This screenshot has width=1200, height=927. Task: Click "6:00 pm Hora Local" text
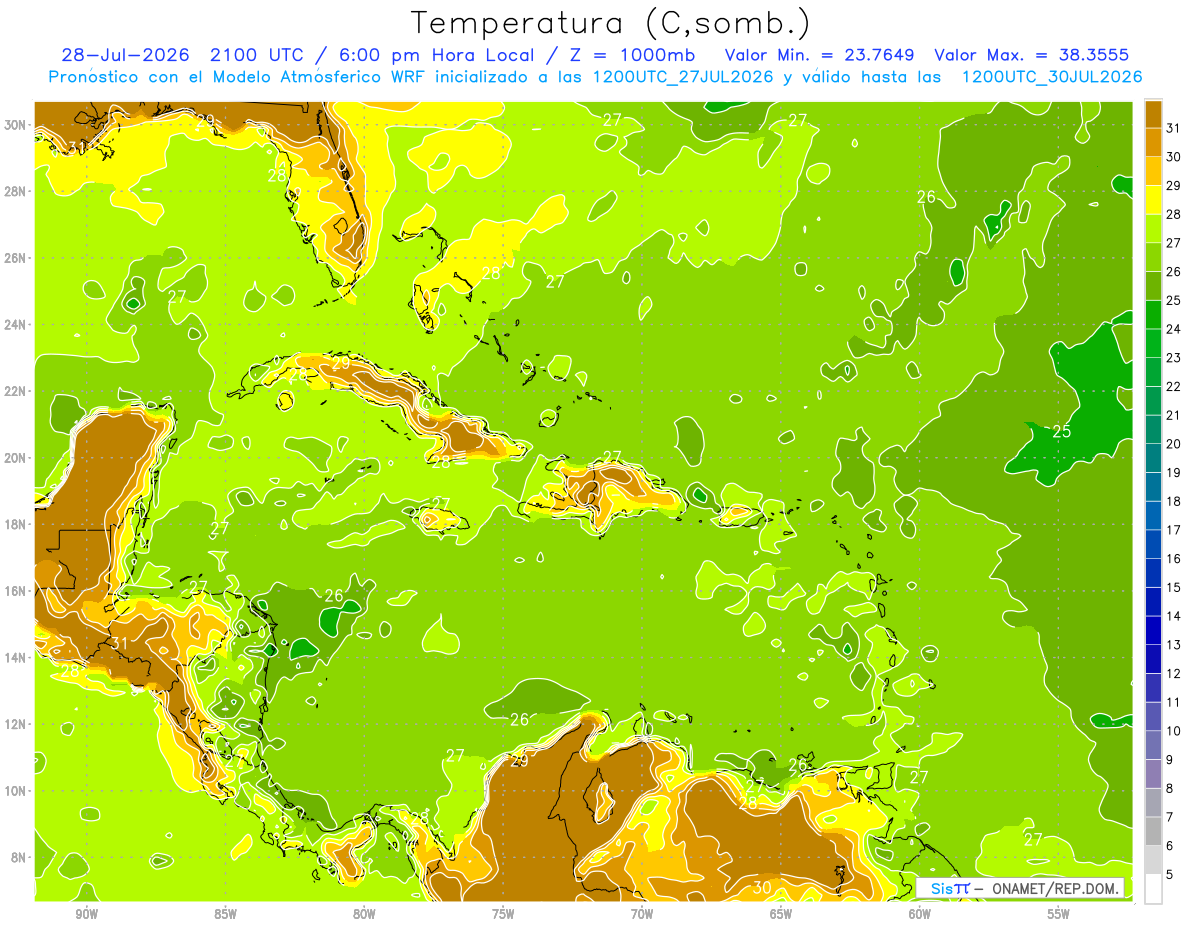pyautogui.click(x=438, y=55)
